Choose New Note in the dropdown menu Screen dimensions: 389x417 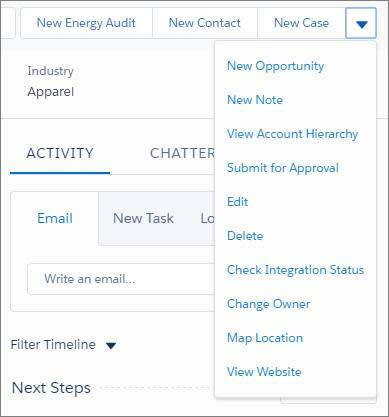pos(255,100)
